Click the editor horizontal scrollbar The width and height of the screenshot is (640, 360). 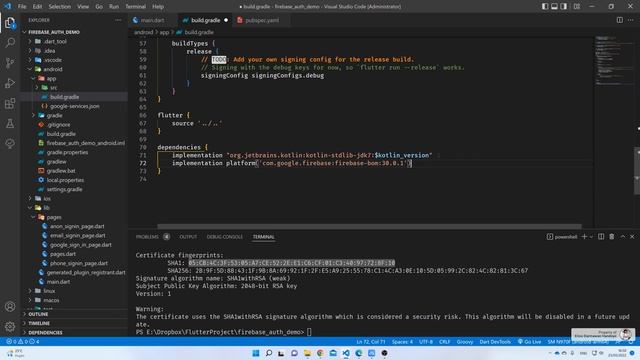(369, 226)
